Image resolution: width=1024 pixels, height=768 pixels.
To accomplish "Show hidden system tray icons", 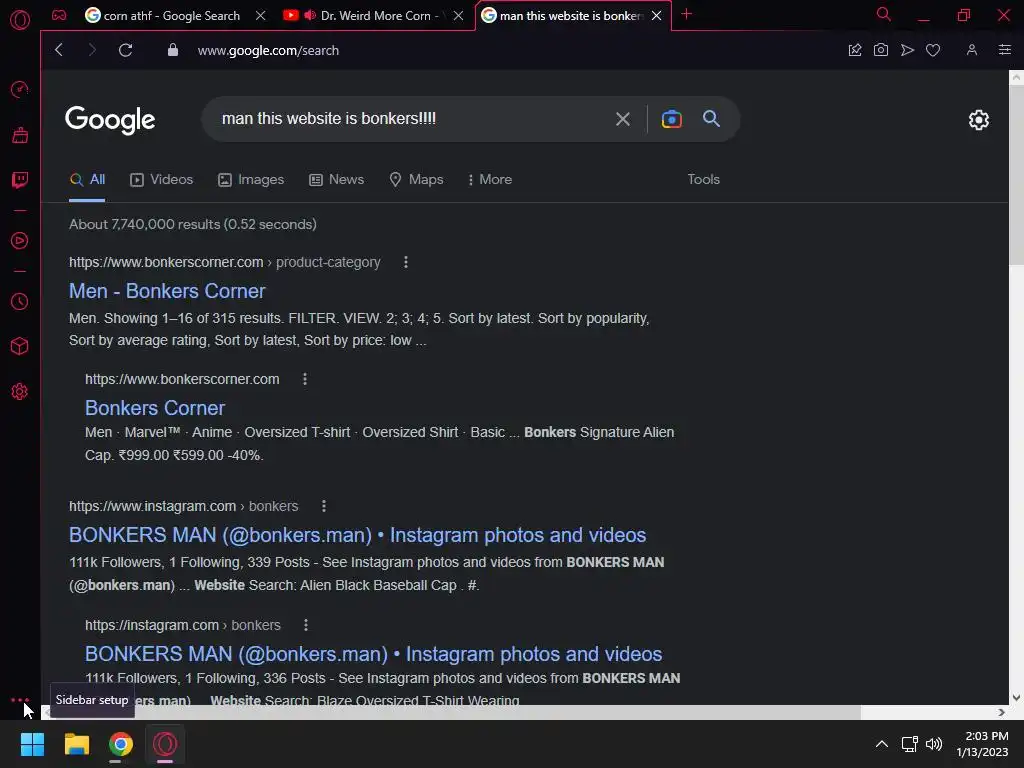I will pos(882,744).
